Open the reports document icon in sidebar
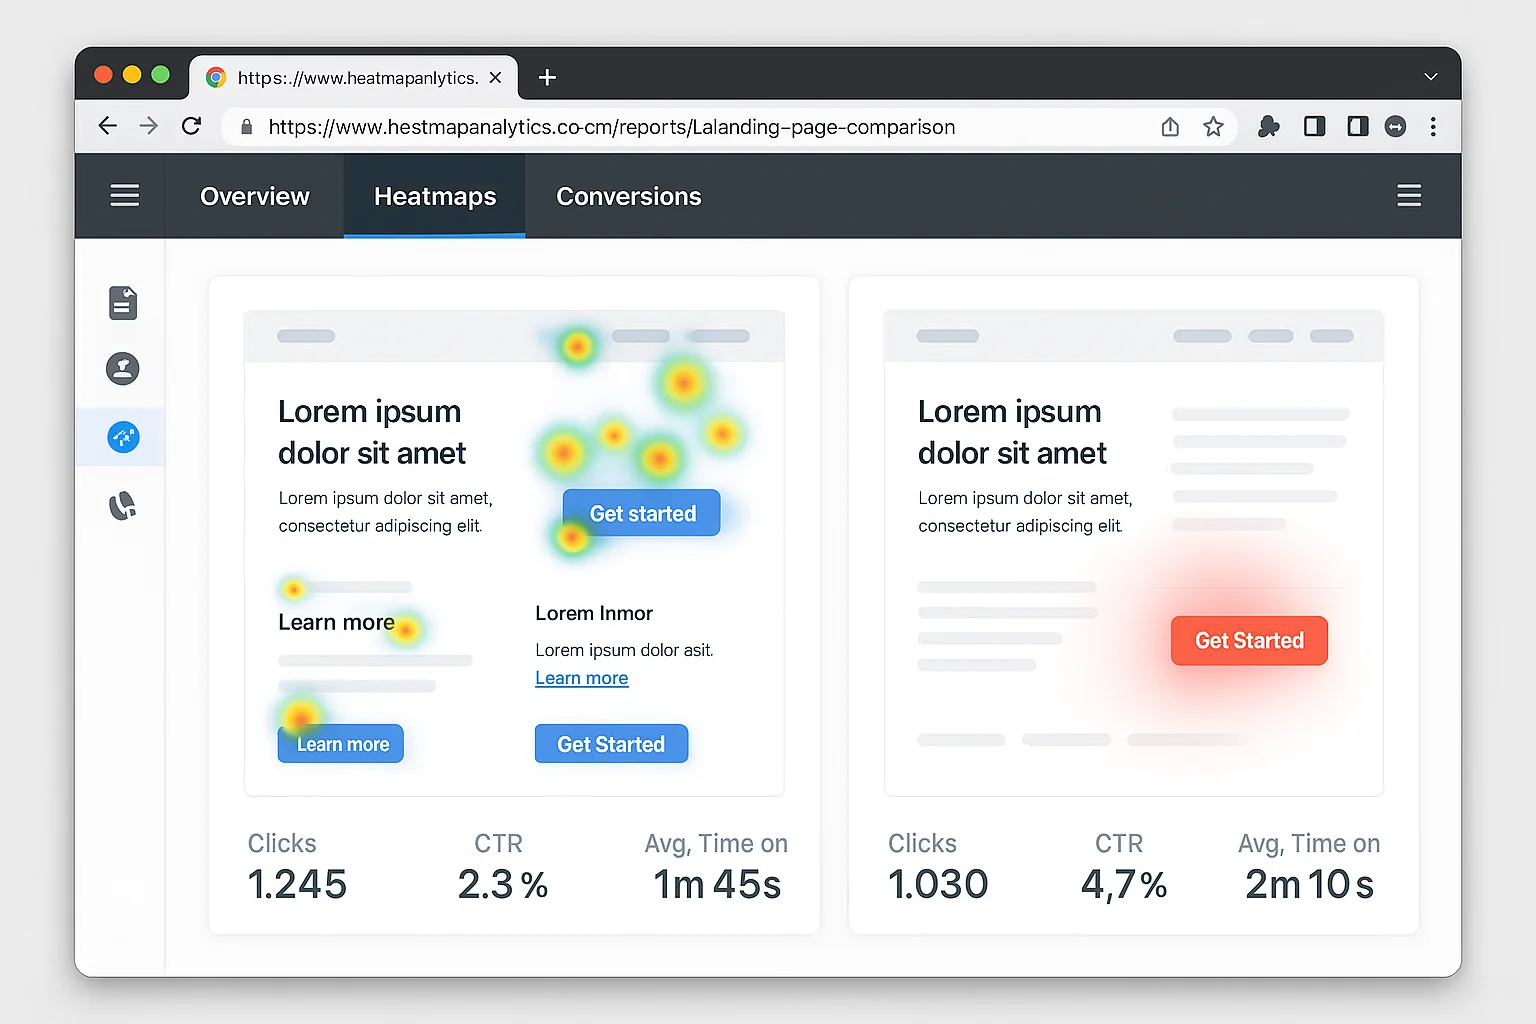Image resolution: width=1536 pixels, height=1024 pixels. (x=122, y=303)
